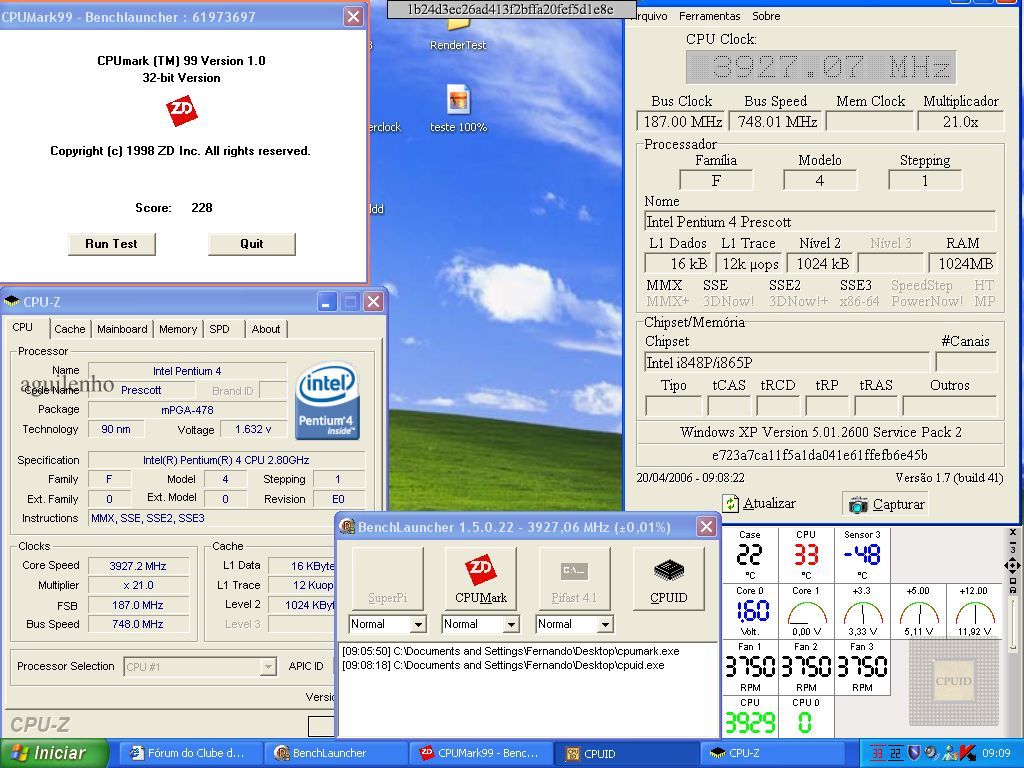Click the 'Intel i848P/i865P' Chipset field
Screen dimensions: 1024x768
click(786, 362)
